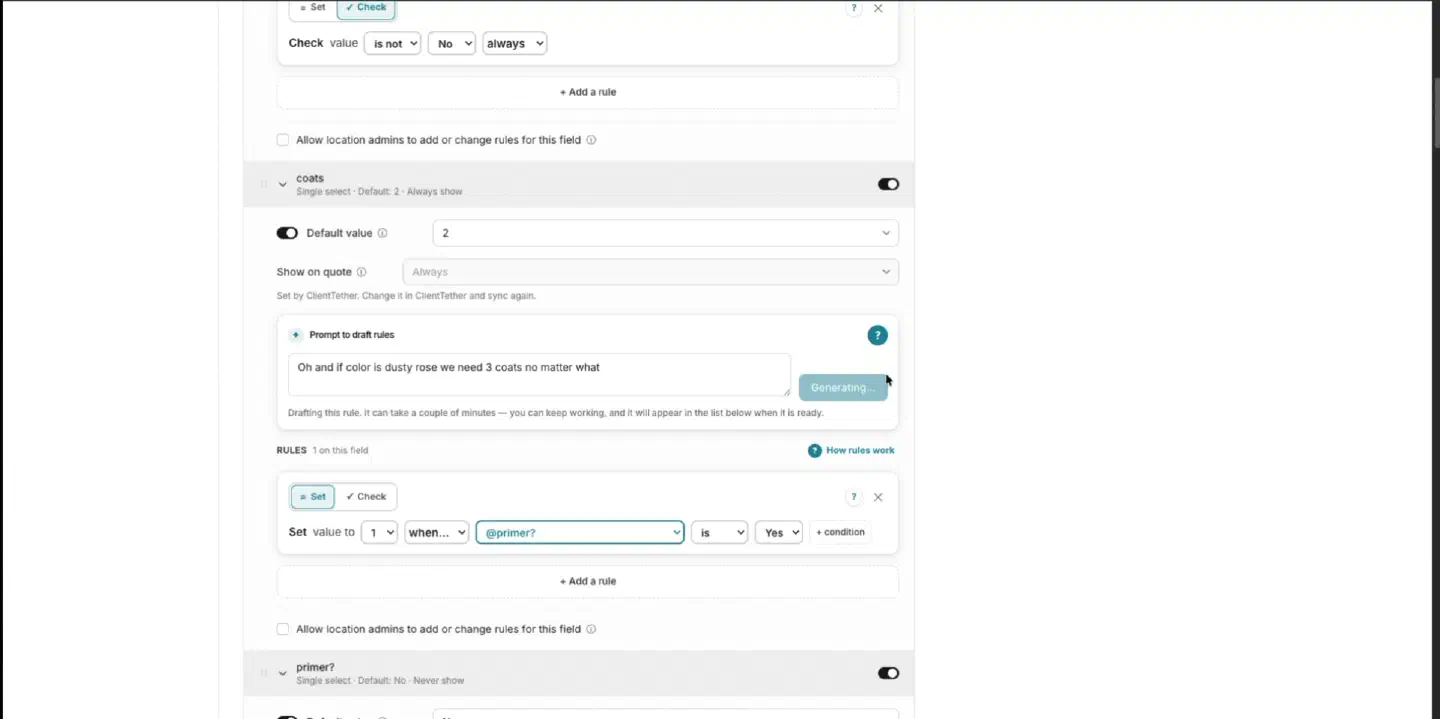
Task: Click the dusty rose prompt text box
Action: [540, 375]
